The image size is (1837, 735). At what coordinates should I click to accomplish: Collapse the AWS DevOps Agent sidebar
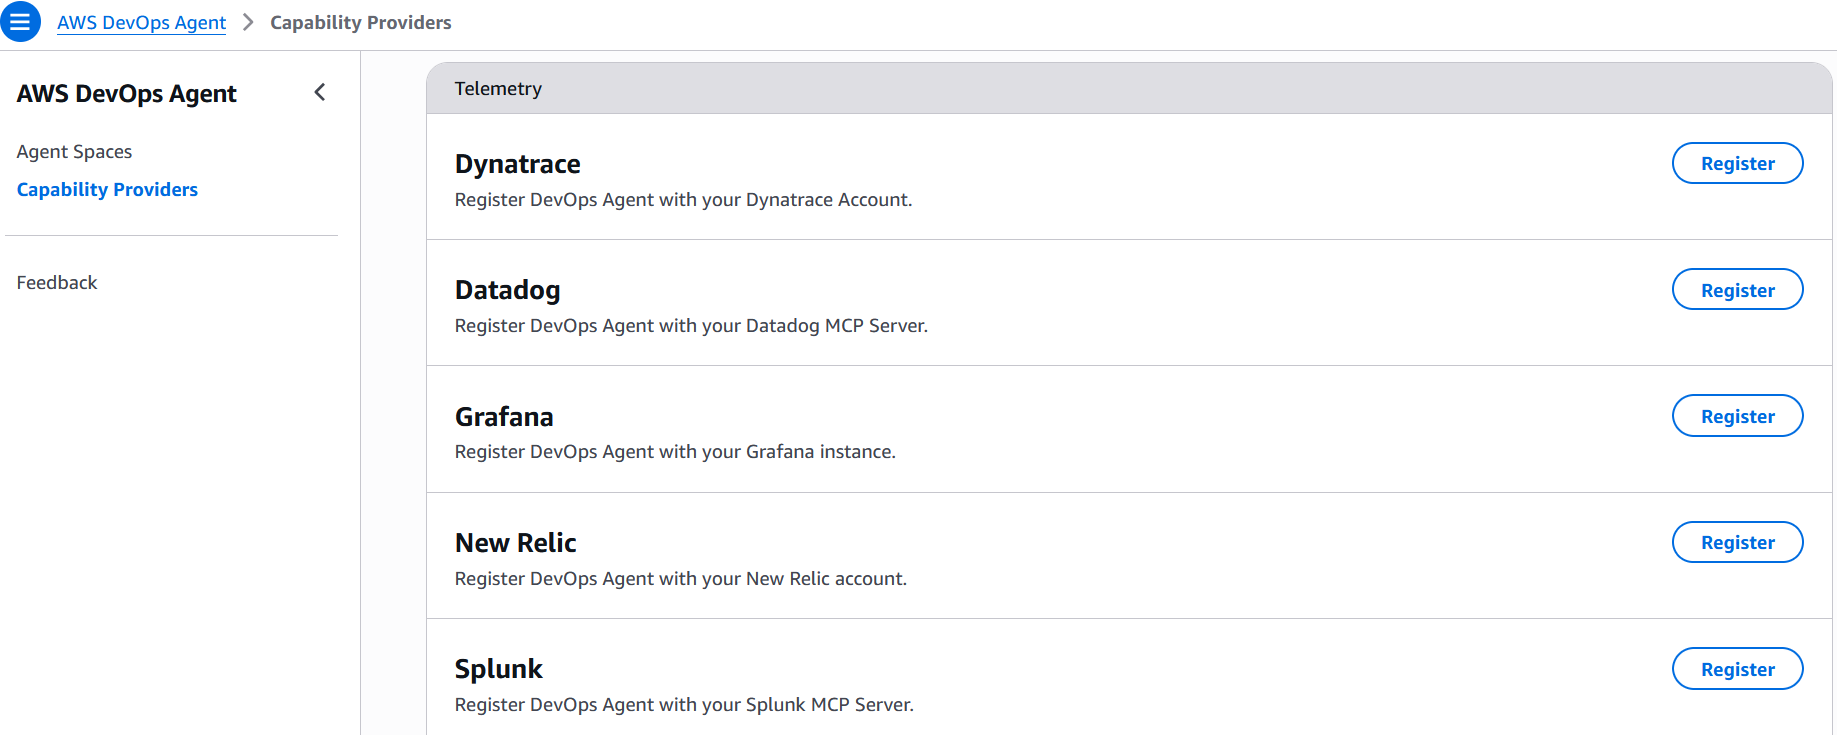point(320,93)
